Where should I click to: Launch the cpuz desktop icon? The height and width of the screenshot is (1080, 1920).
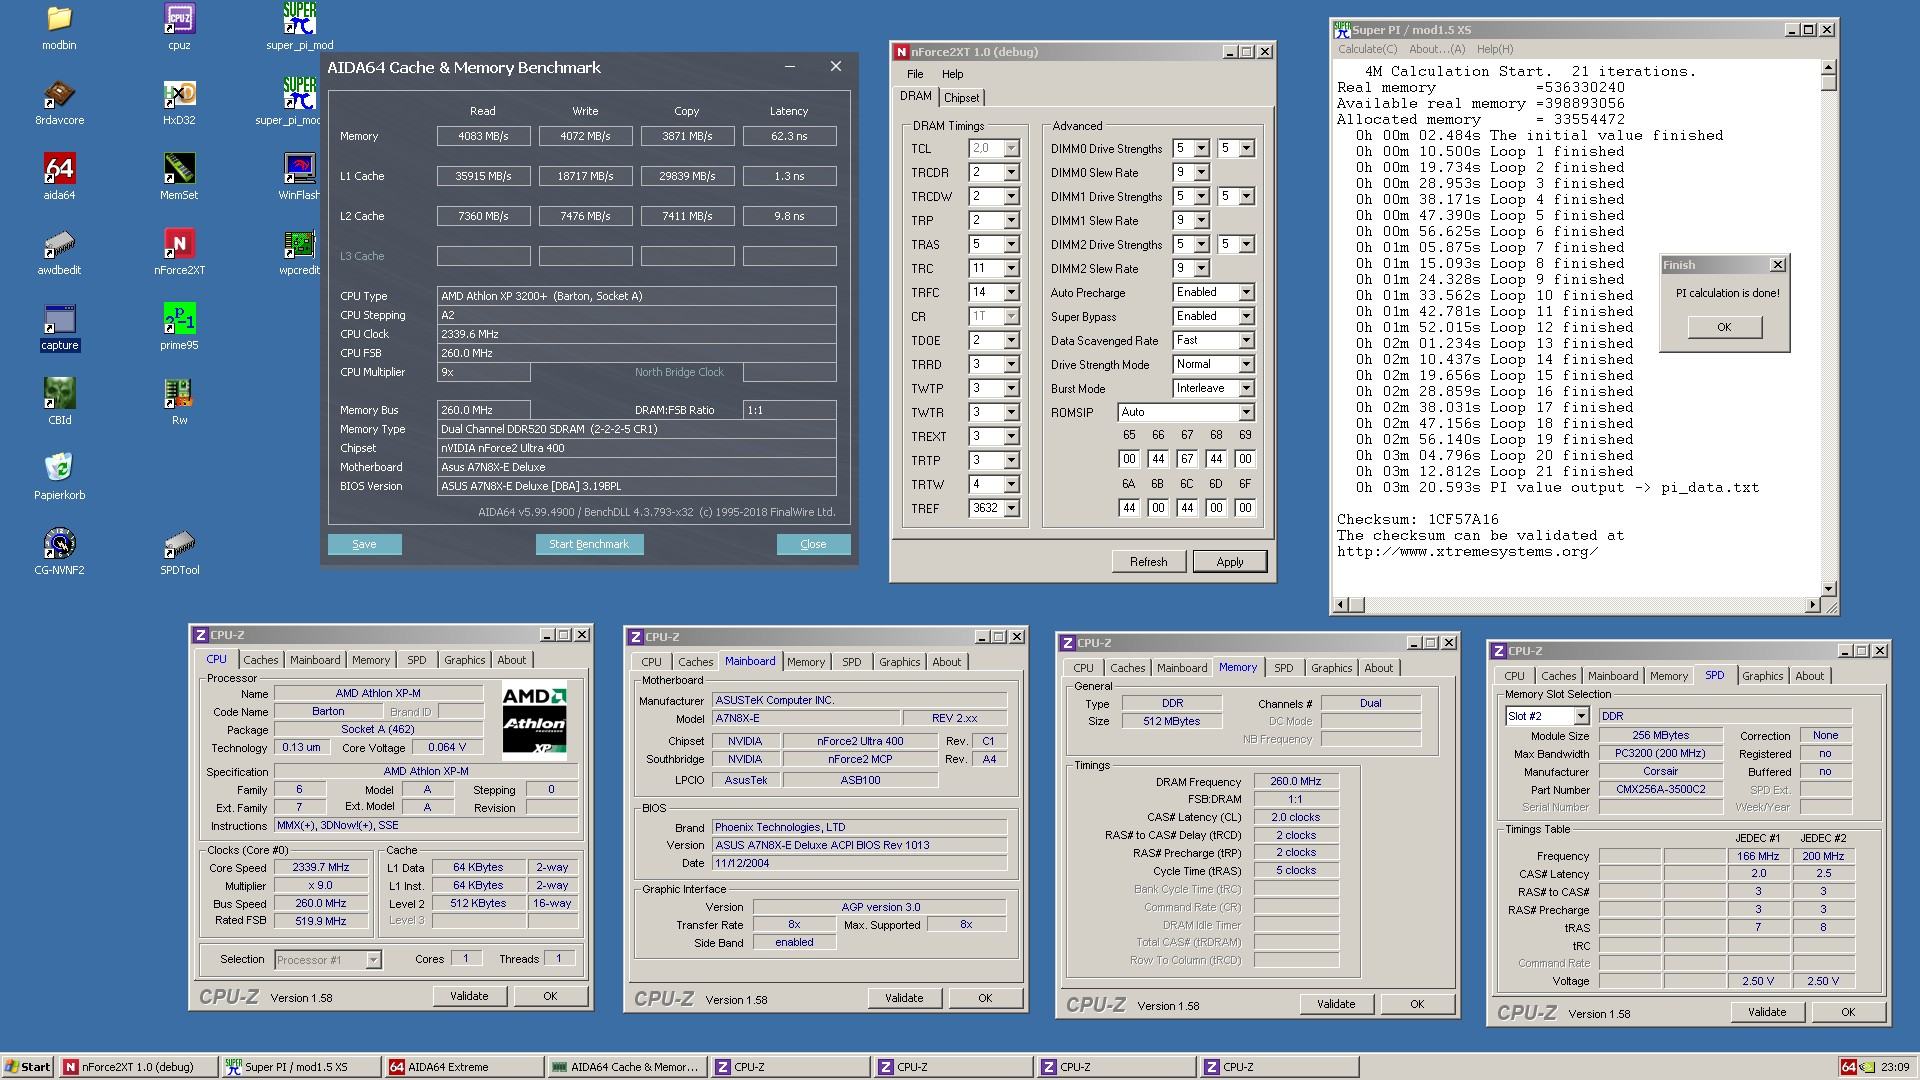179,27
